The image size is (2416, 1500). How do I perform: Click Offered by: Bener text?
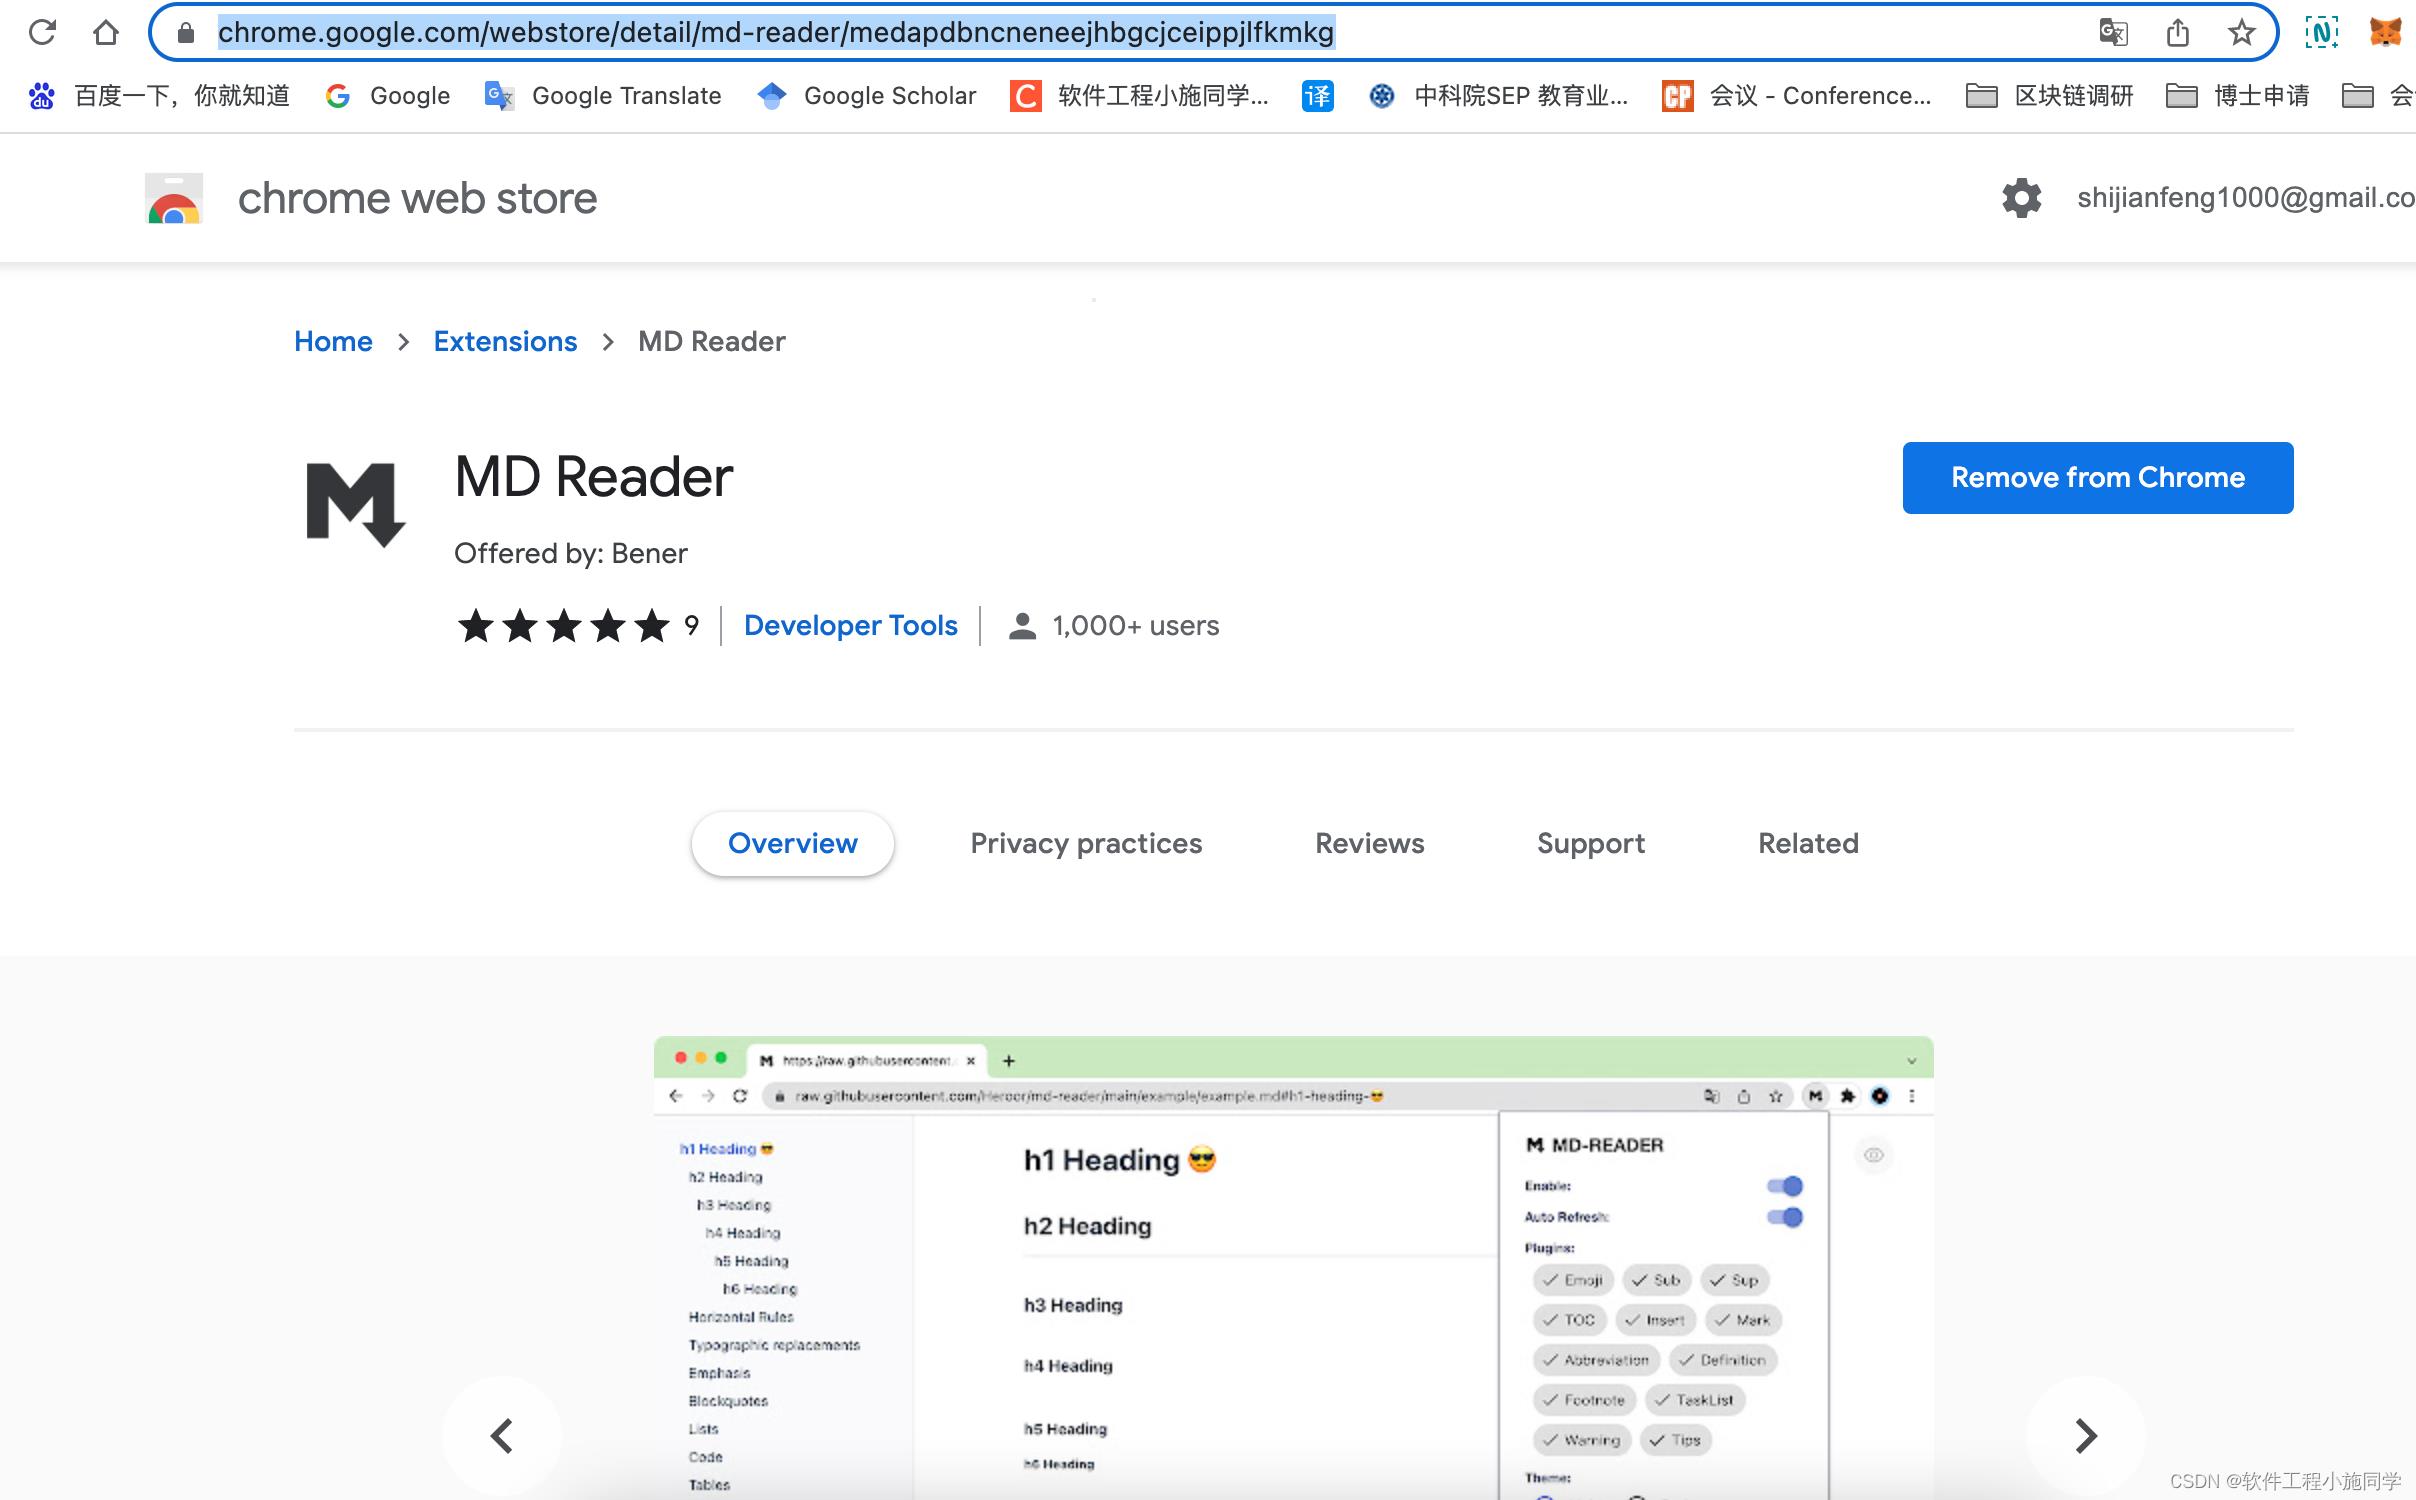[x=571, y=553]
